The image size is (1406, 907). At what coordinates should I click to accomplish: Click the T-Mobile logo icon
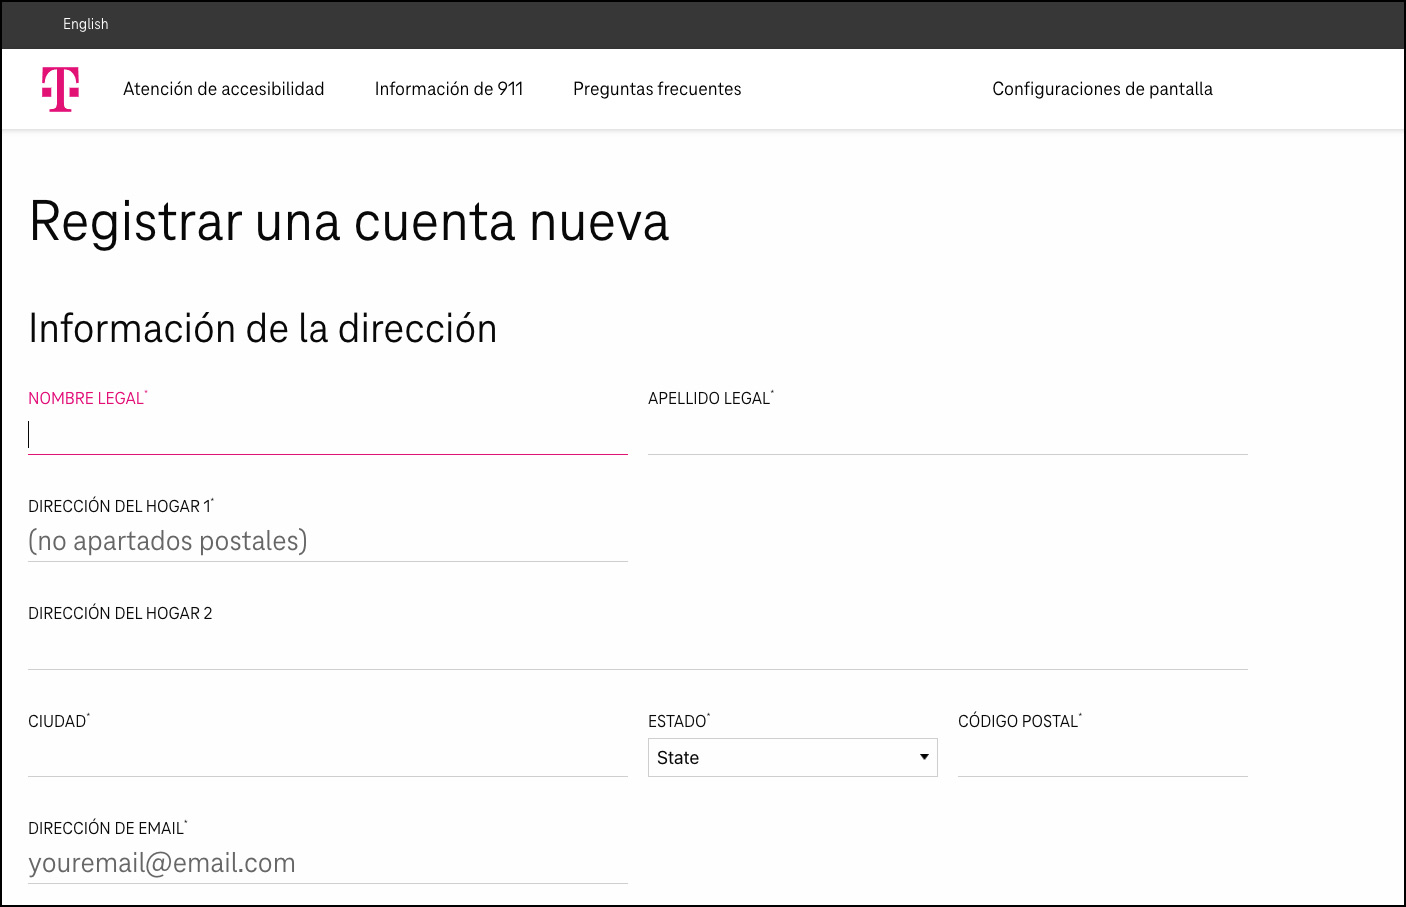click(x=60, y=89)
